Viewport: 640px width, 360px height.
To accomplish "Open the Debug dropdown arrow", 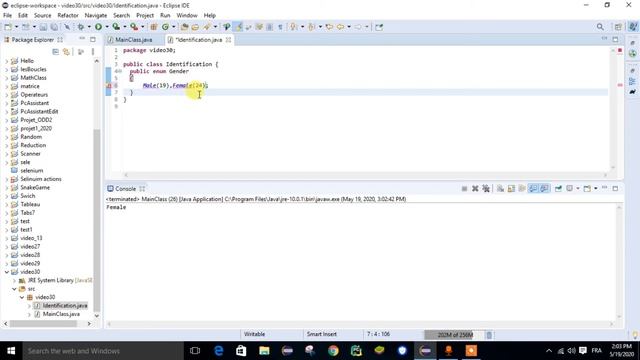I will pyautogui.click(x=89, y=27).
